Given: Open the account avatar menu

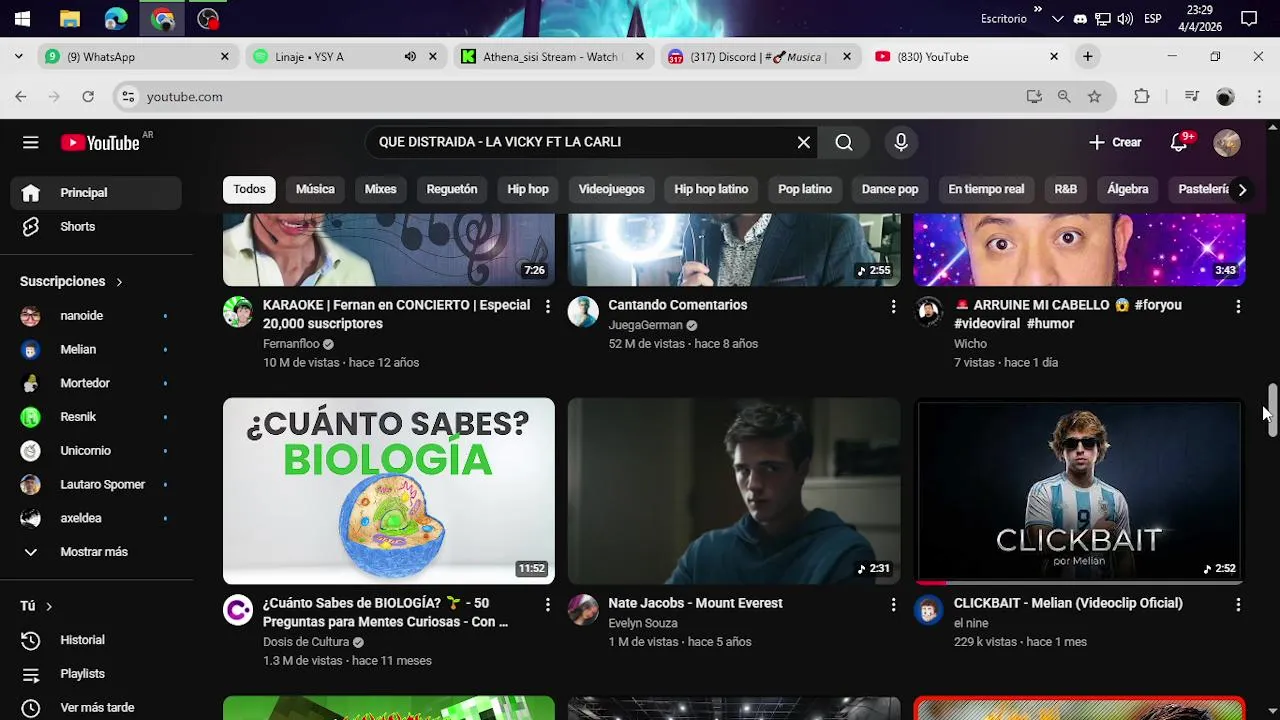Looking at the screenshot, I should pos(1227,142).
